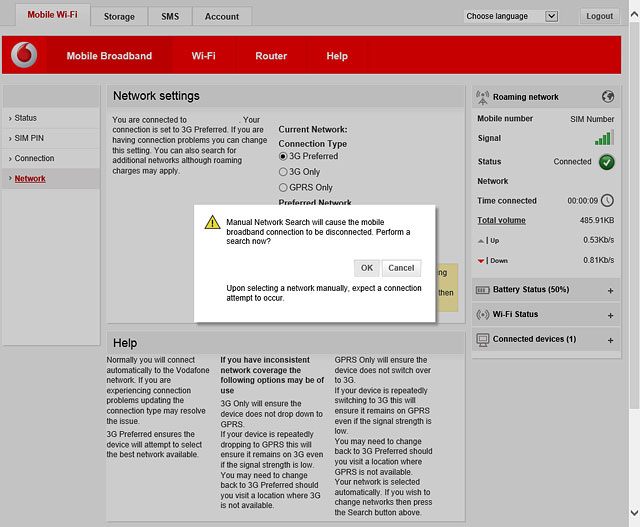
Task: Open the SIM PIN sidebar link
Action: [x=29, y=138]
